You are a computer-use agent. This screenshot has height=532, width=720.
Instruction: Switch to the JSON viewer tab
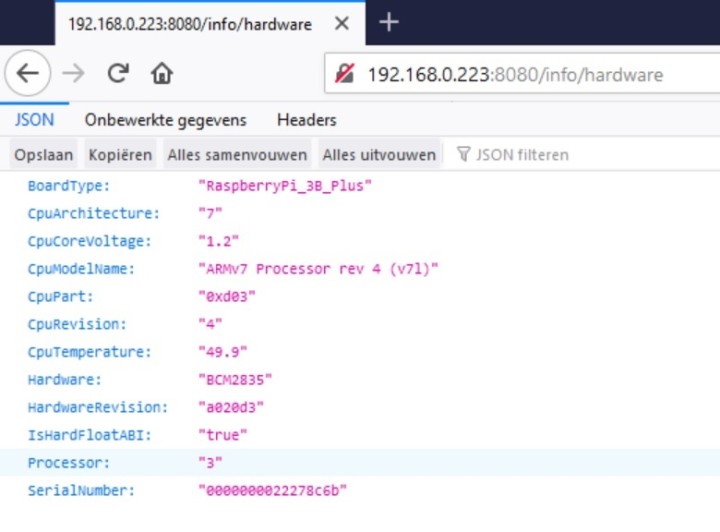click(x=34, y=120)
